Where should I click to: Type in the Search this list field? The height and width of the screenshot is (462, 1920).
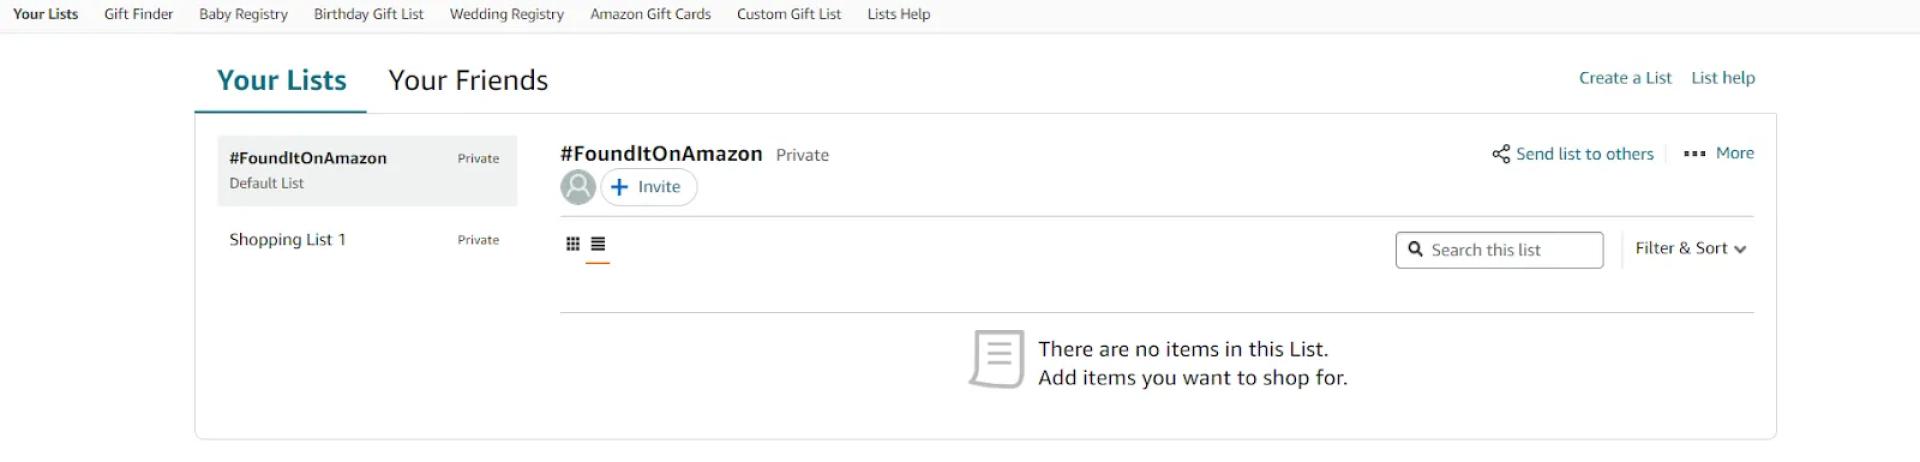pos(1510,250)
